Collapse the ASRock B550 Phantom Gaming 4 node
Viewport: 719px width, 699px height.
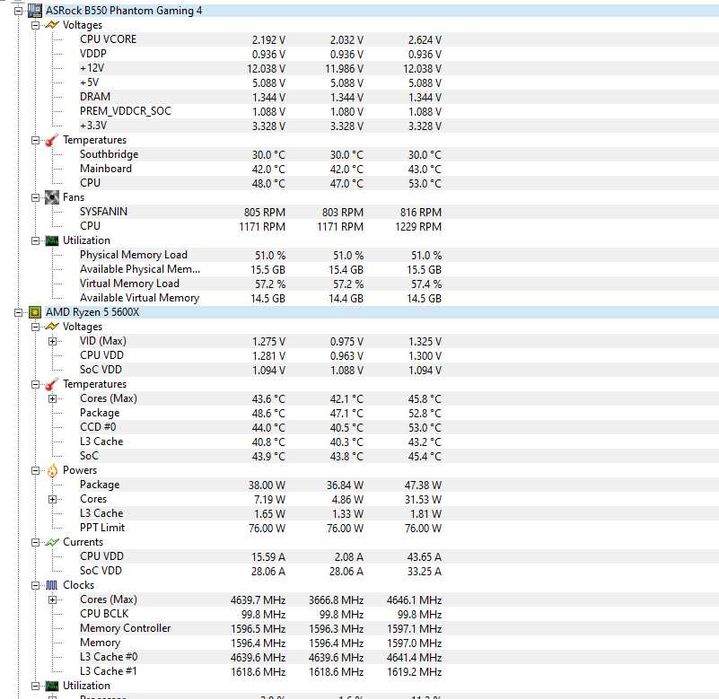click(x=18, y=11)
